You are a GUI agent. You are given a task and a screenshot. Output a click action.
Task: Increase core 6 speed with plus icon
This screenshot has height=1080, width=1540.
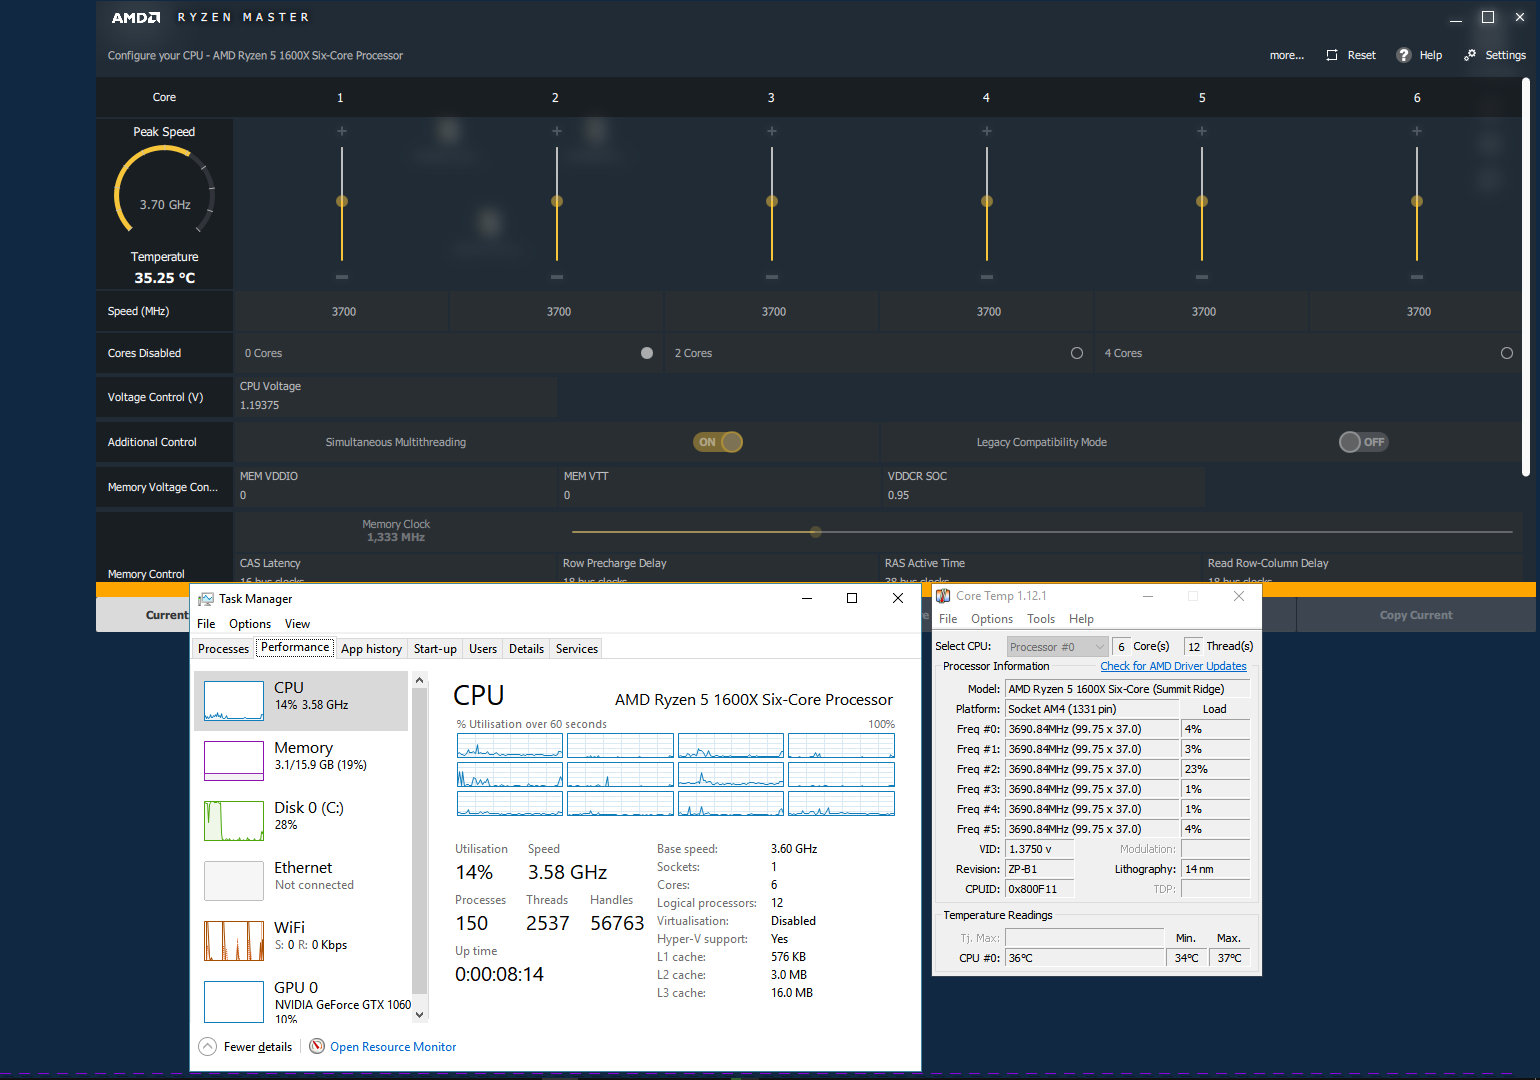tap(1417, 131)
